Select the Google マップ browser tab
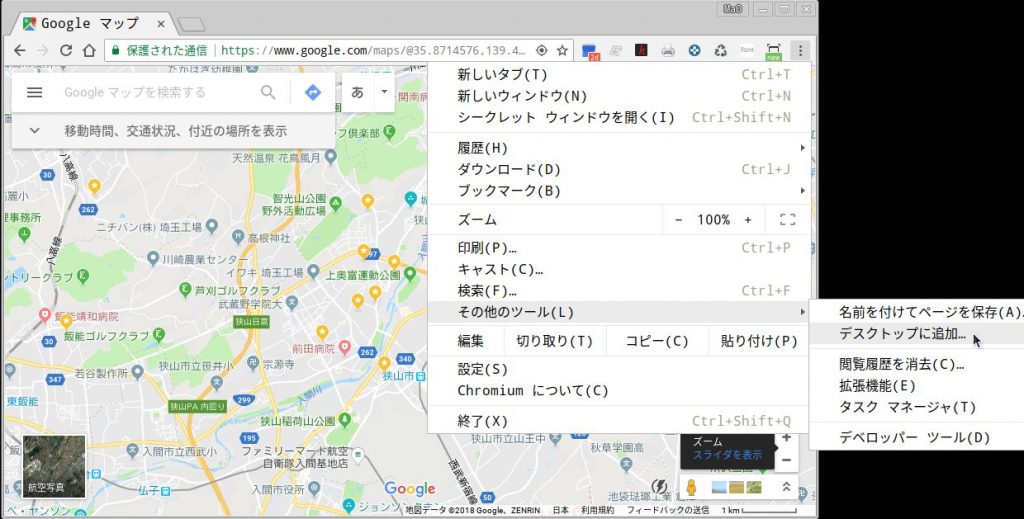The image size is (1024, 519). click(x=95, y=24)
